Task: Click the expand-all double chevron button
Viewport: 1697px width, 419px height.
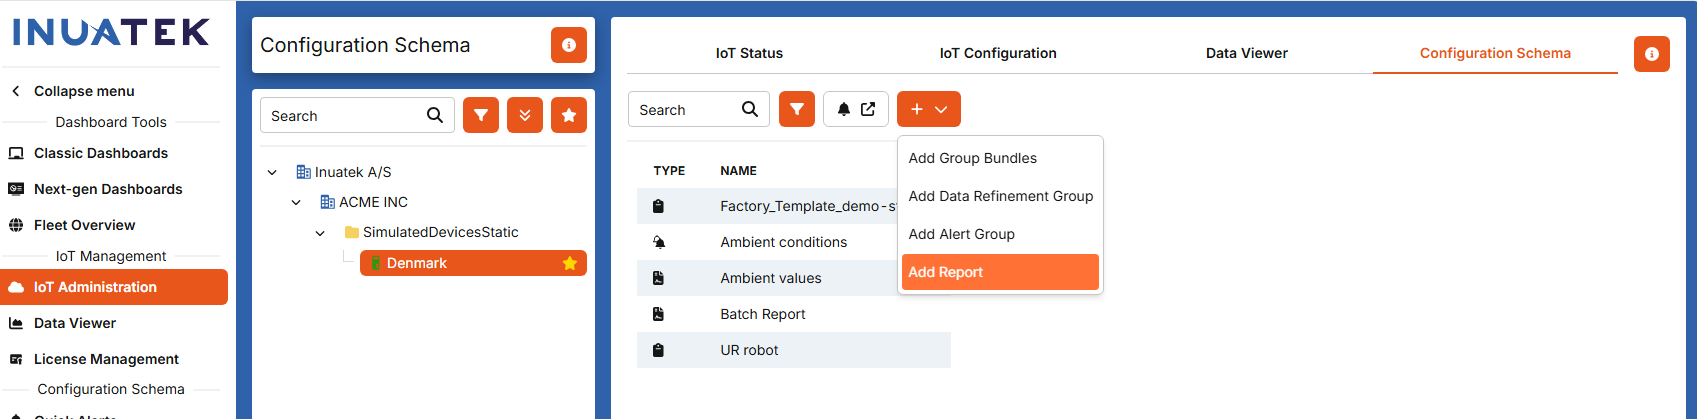Action: 525,115
